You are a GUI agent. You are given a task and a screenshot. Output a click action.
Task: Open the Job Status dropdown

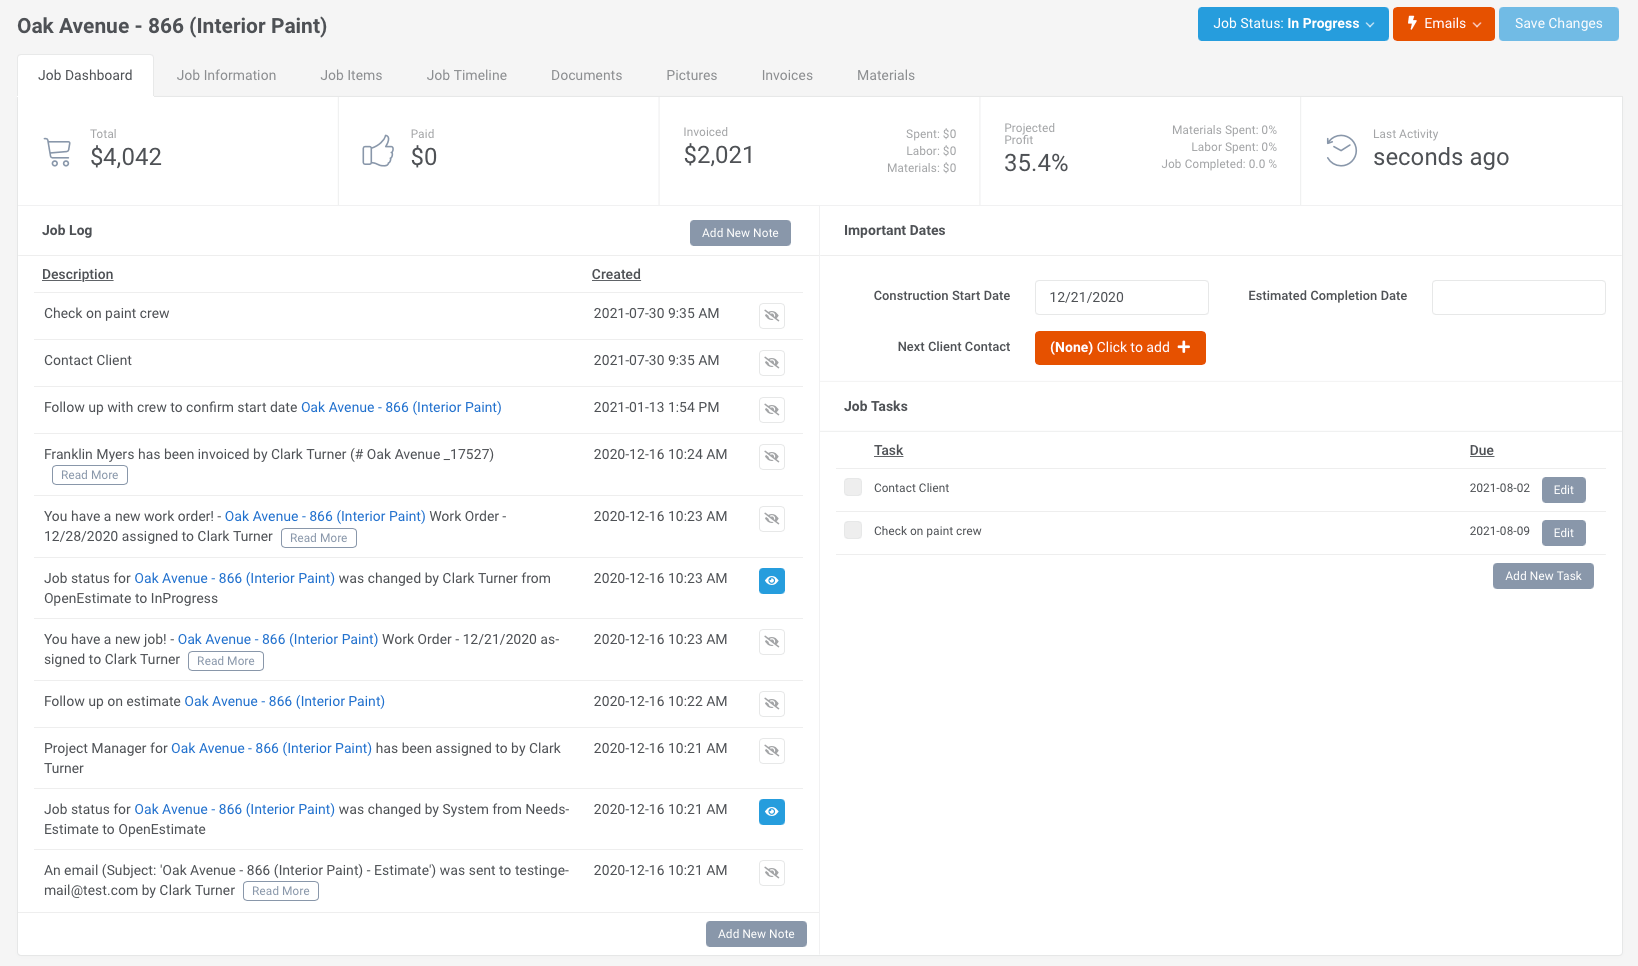tap(1292, 24)
